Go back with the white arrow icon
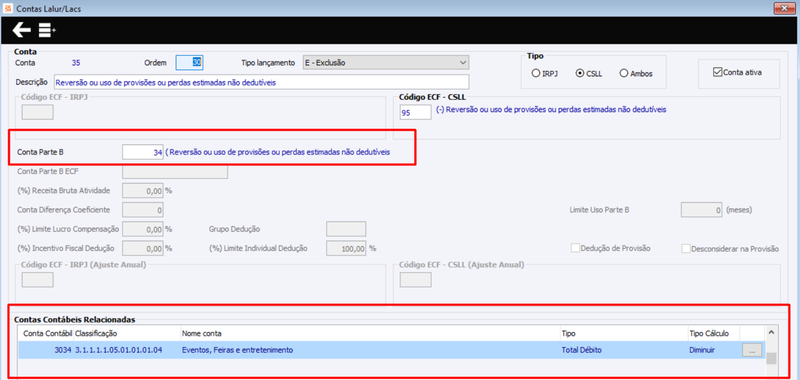Screen dimensions: 800x380 pyautogui.click(x=21, y=30)
